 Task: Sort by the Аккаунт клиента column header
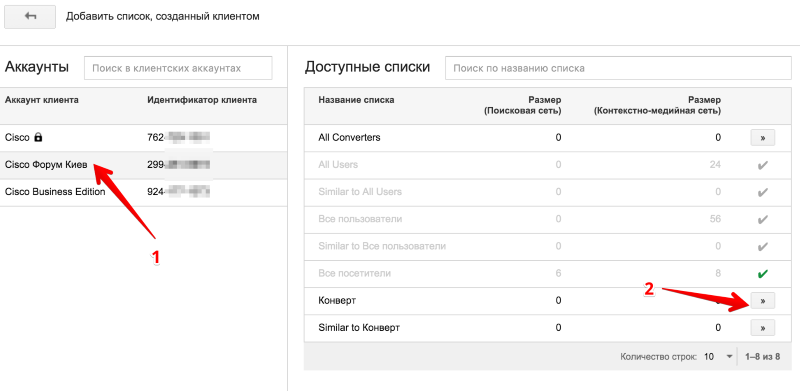point(42,100)
